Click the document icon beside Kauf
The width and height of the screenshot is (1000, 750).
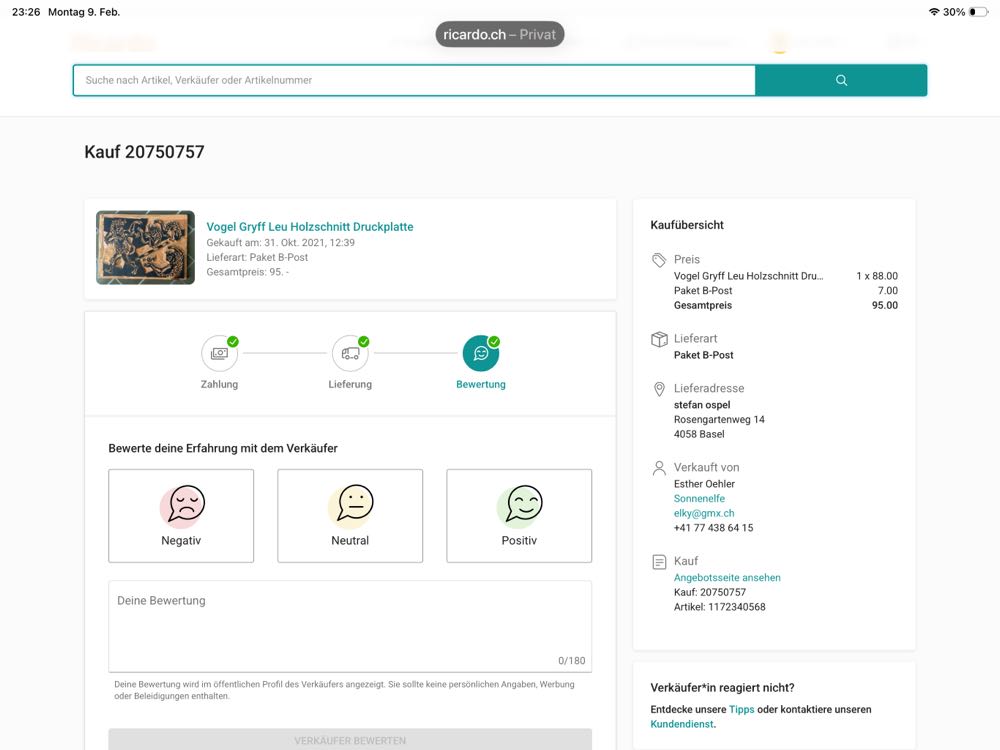pos(659,562)
